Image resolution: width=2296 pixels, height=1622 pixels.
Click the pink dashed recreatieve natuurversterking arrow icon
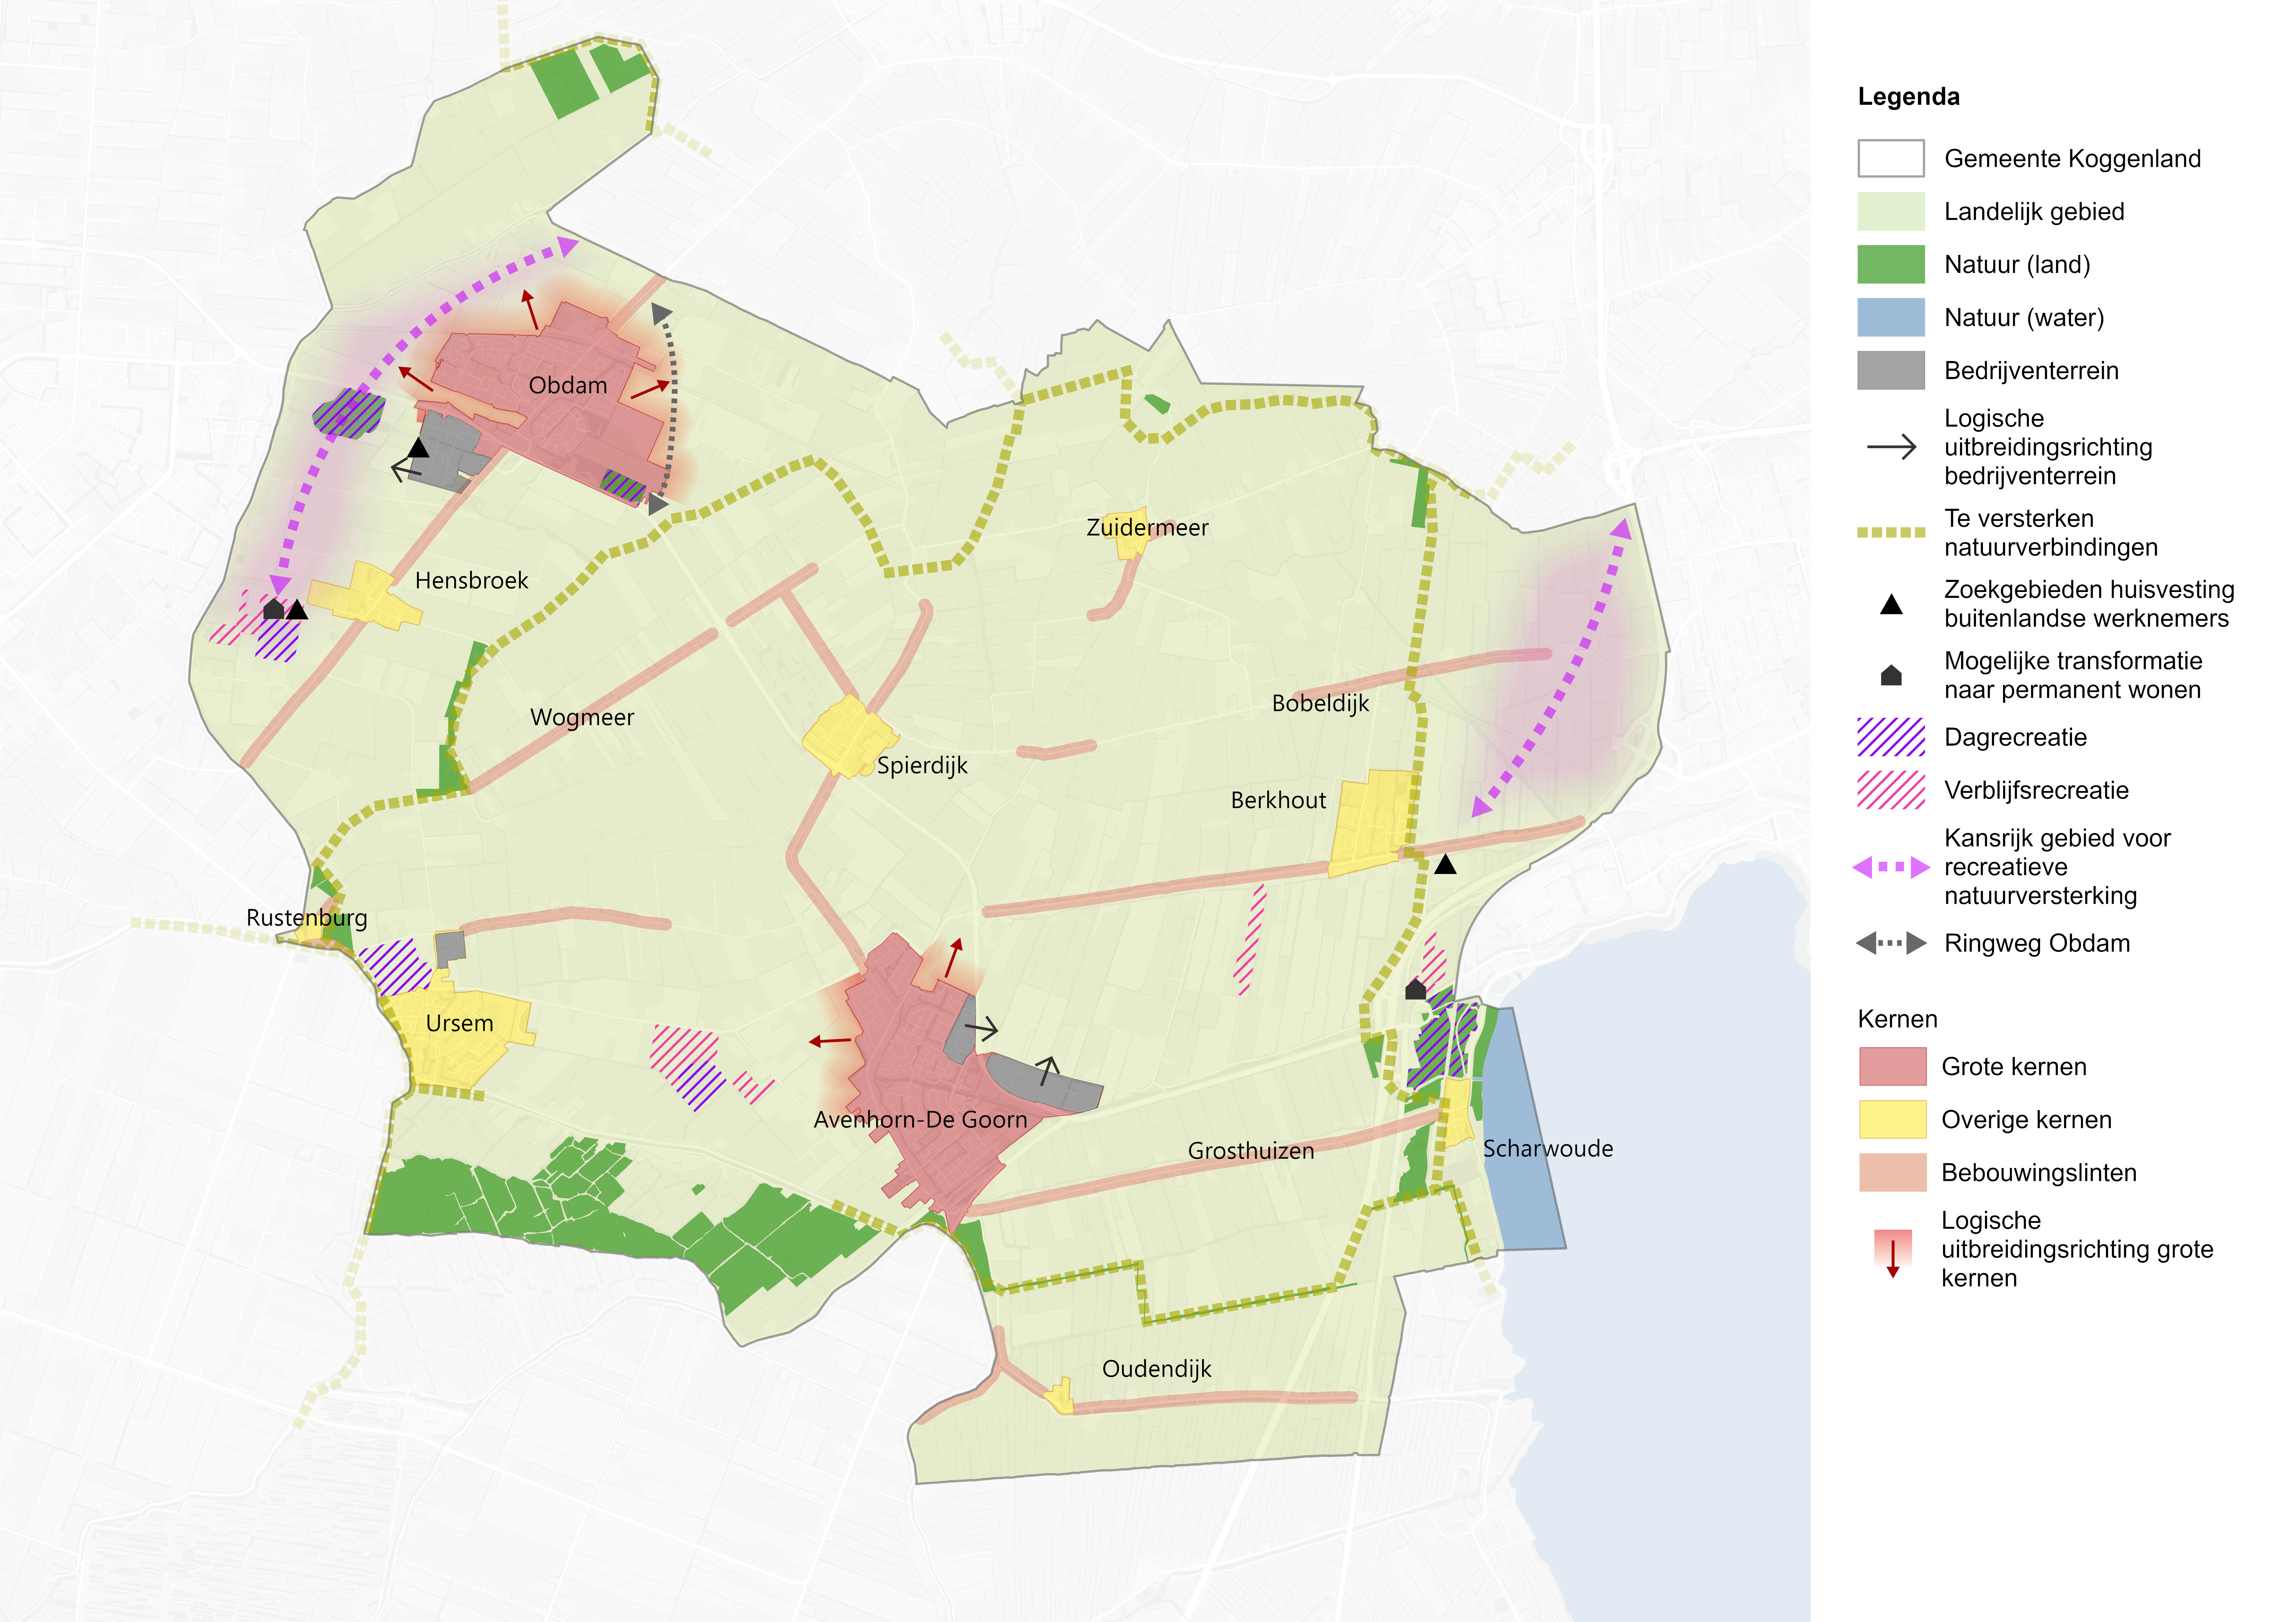click(x=1891, y=867)
